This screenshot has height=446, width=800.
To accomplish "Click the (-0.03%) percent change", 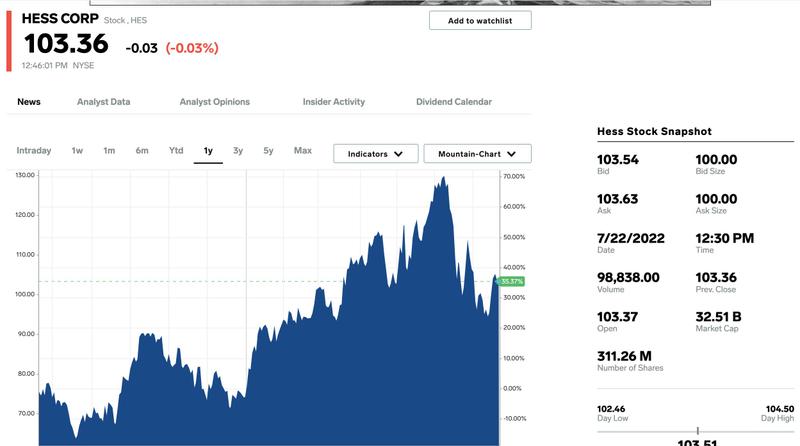I will click(192, 48).
